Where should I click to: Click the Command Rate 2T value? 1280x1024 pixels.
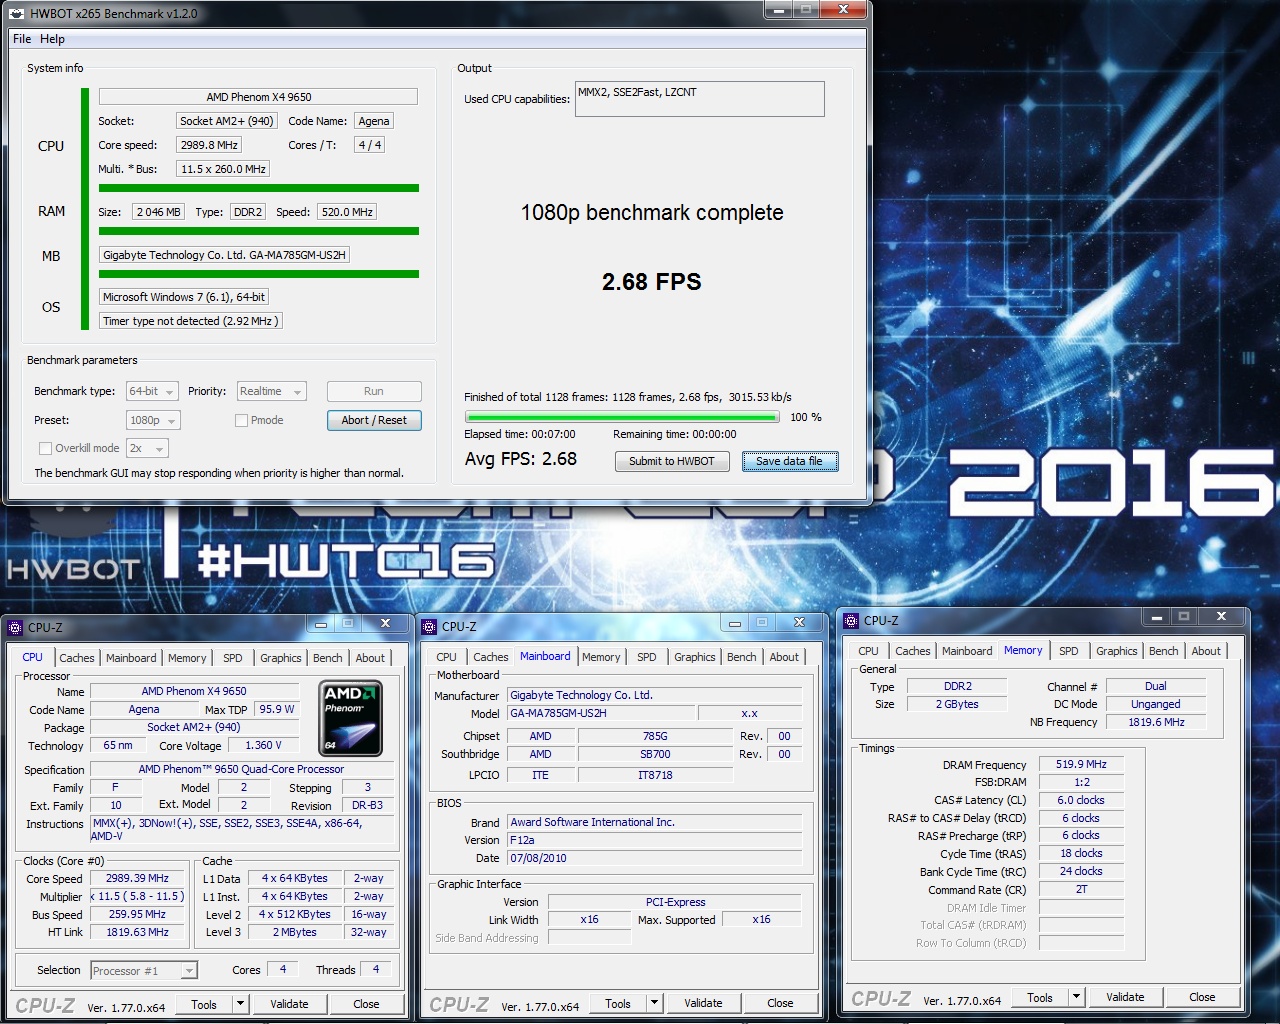1081,889
